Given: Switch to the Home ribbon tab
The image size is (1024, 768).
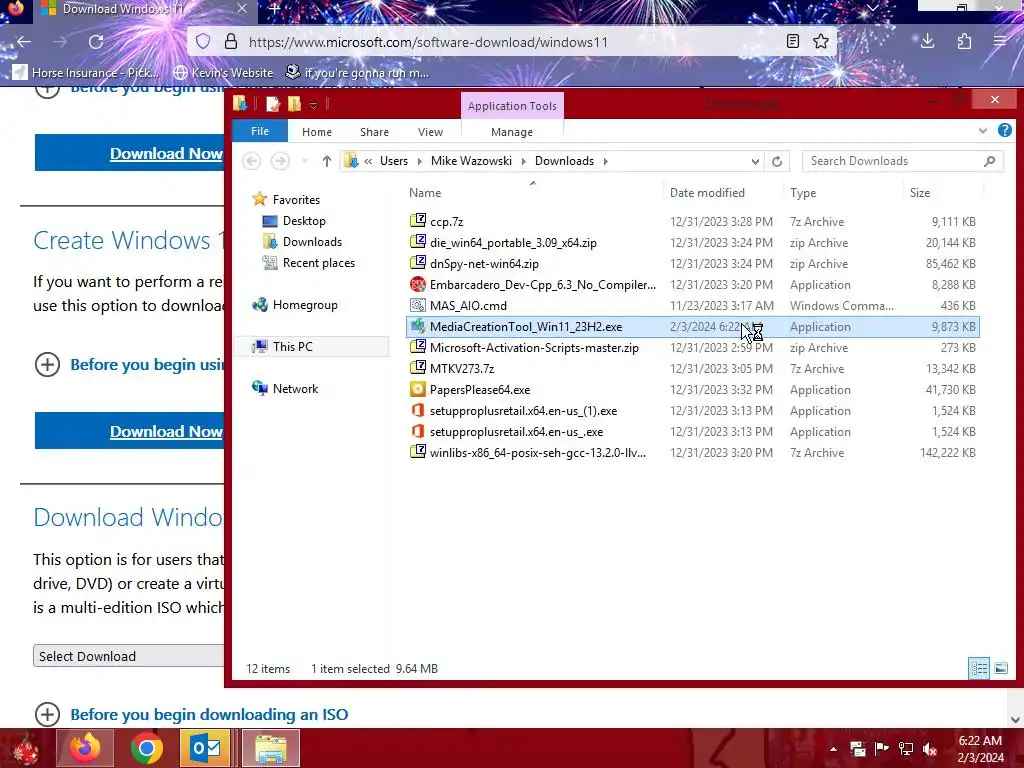Looking at the screenshot, I should pyautogui.click(x=317, y=132).
